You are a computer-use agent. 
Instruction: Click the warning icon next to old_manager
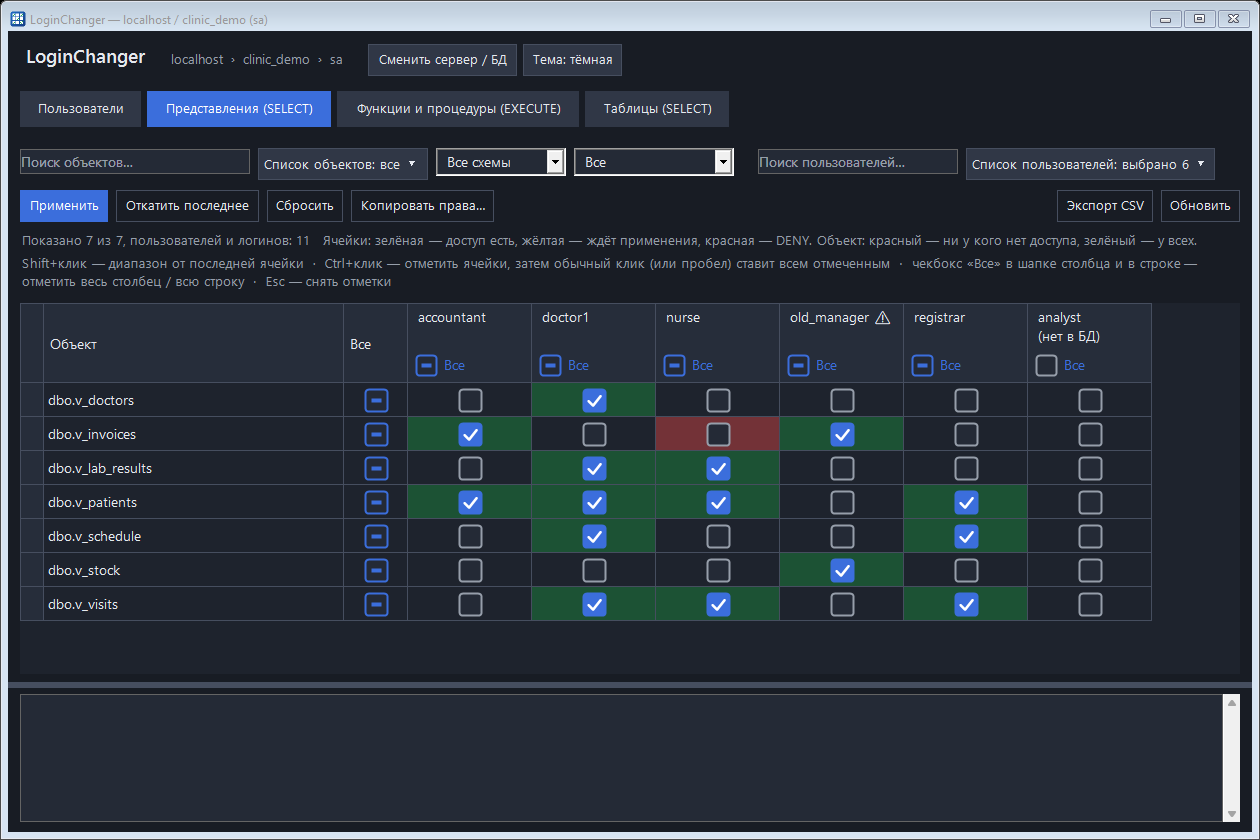coord(883,318)
